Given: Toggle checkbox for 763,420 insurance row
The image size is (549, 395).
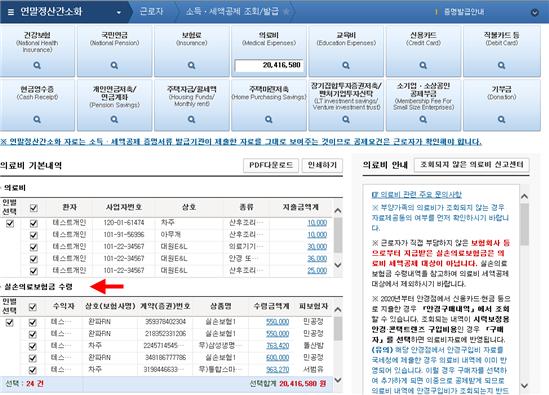Looking at the screenshot, I should click(33, 346).
